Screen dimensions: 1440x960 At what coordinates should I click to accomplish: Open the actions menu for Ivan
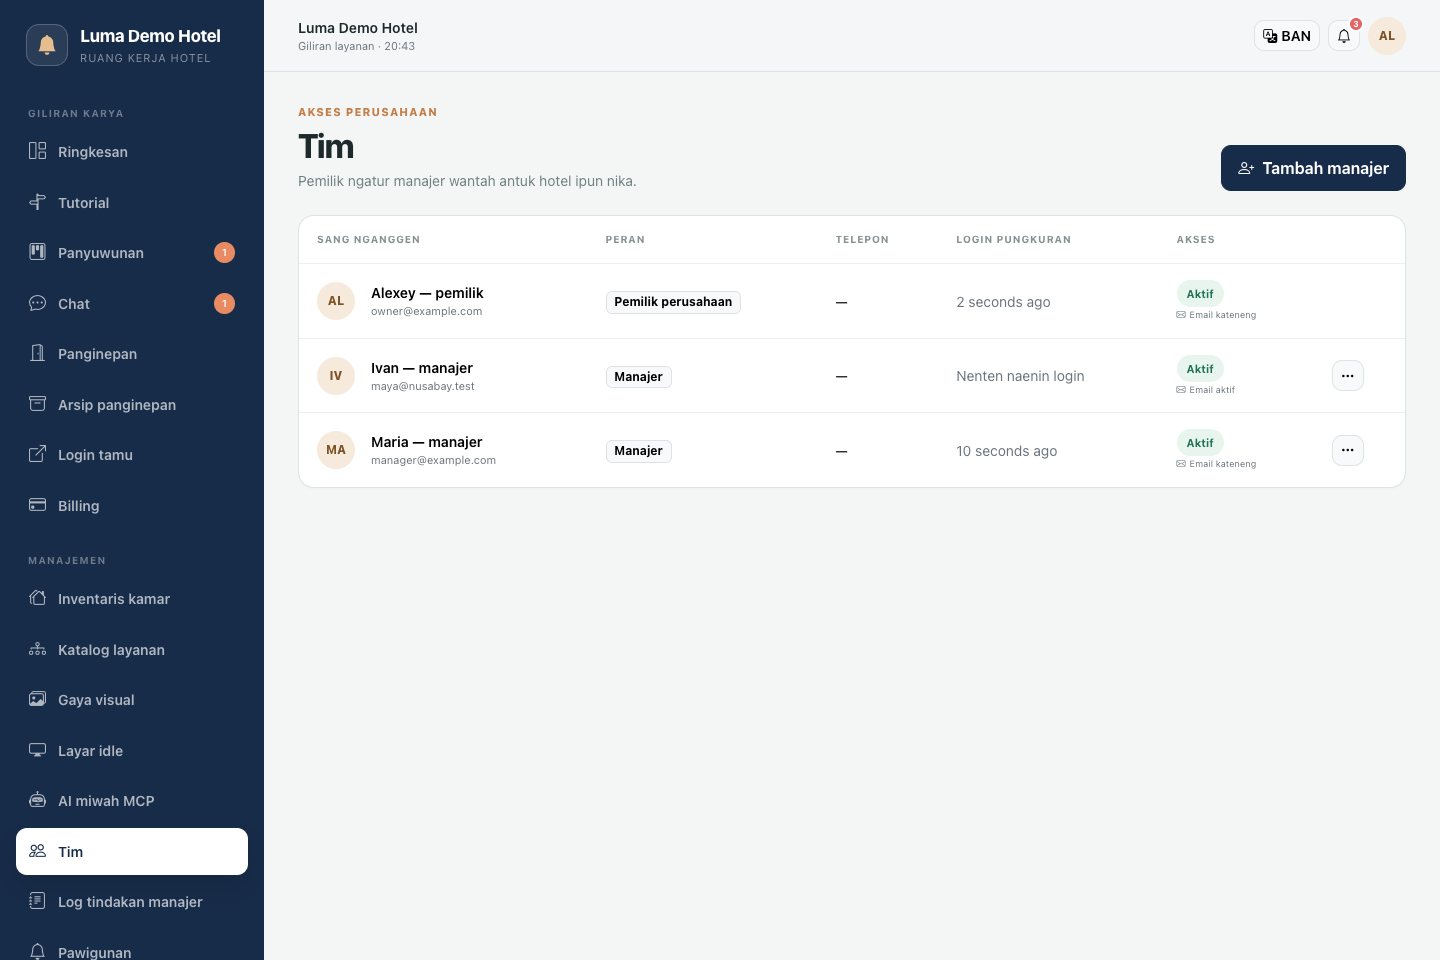tap(1348, 376)
